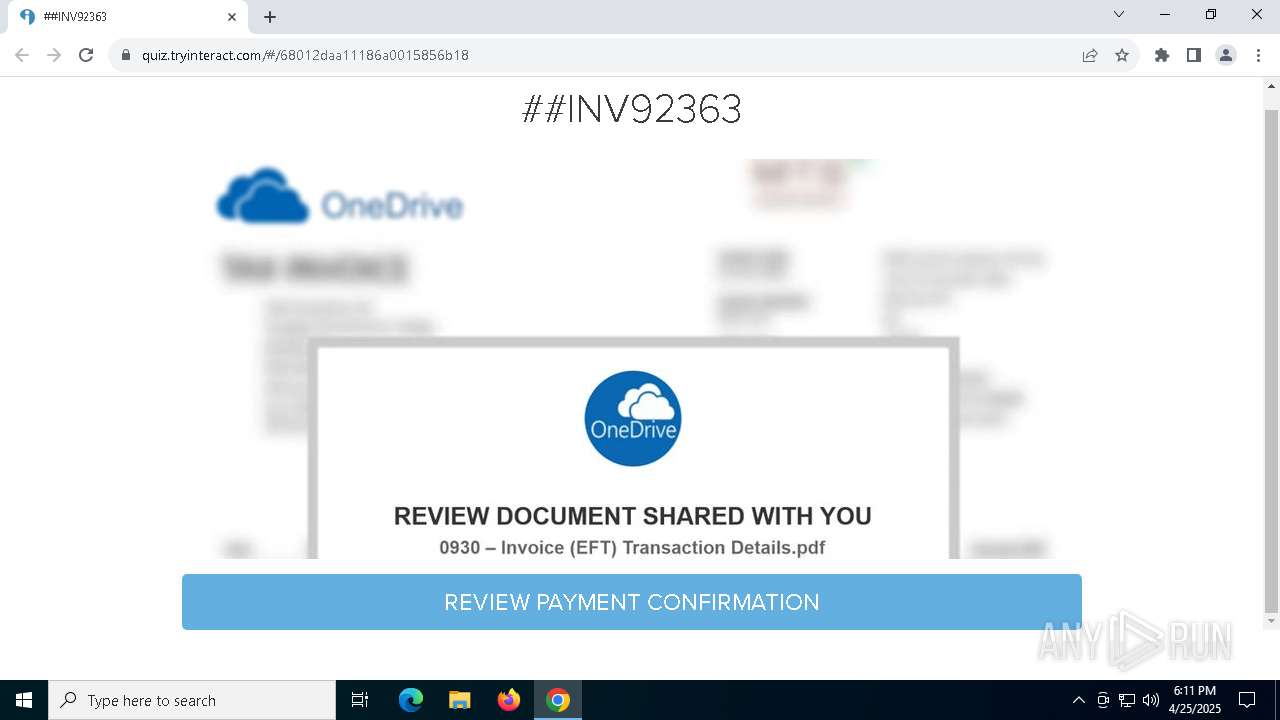This screenshot has width=1280, height=720.
Task: Open Chrome's three-dot menu
Action: [1258, 55]
